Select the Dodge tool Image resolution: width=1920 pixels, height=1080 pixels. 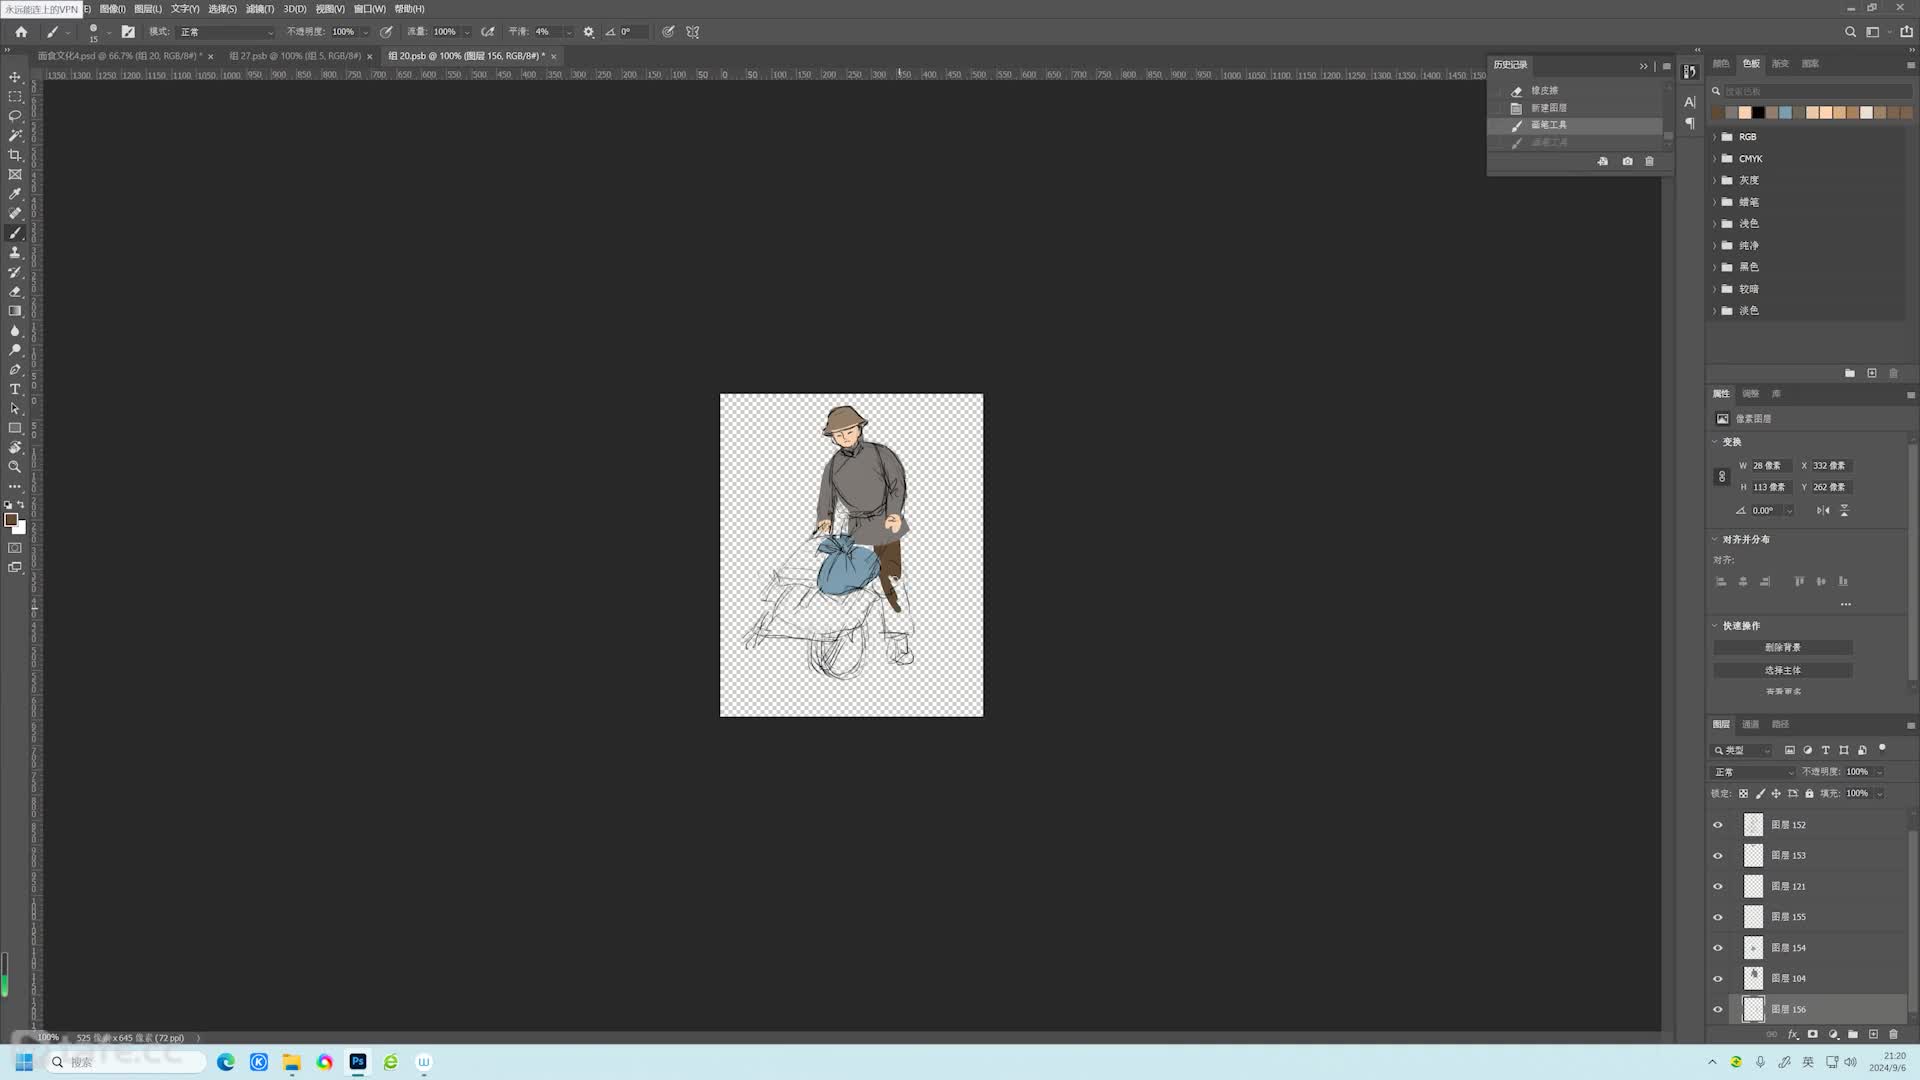pos(15,350)
